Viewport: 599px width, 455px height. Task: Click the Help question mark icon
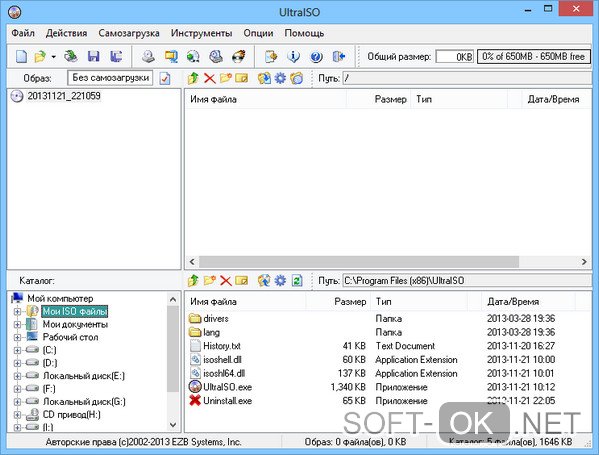316,57
